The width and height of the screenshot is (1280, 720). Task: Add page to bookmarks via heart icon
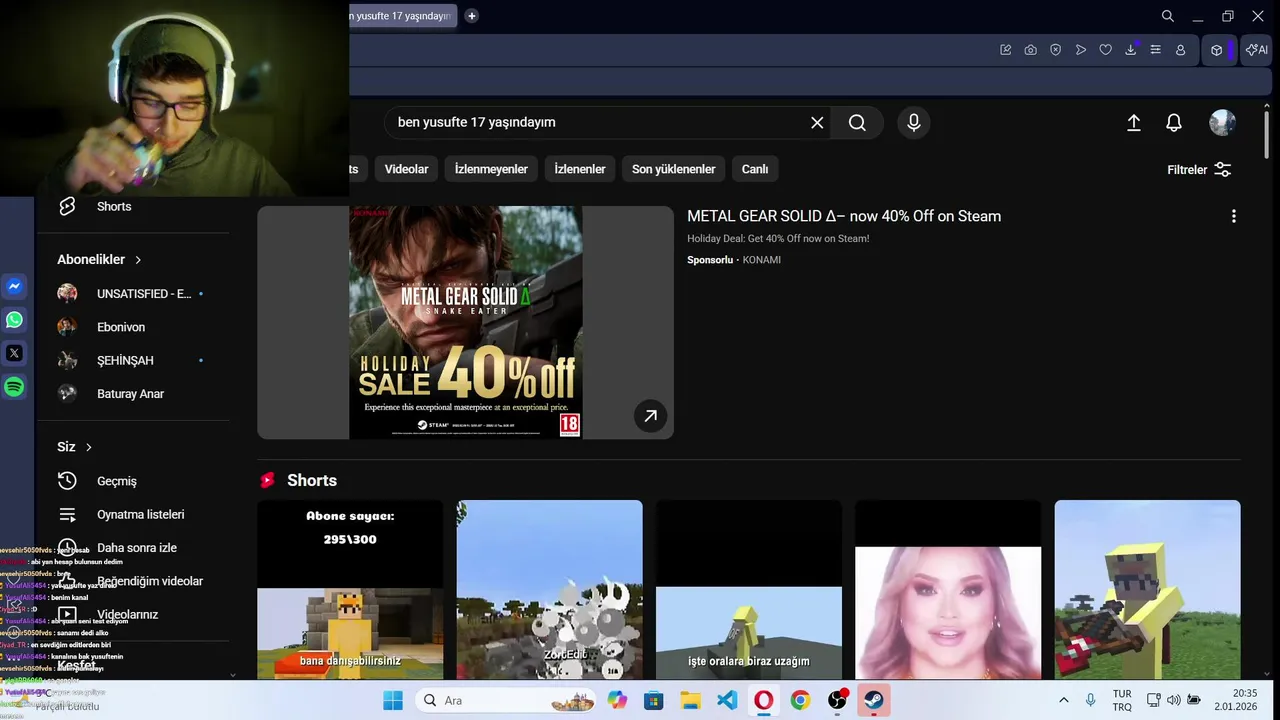click(1105, 50)
